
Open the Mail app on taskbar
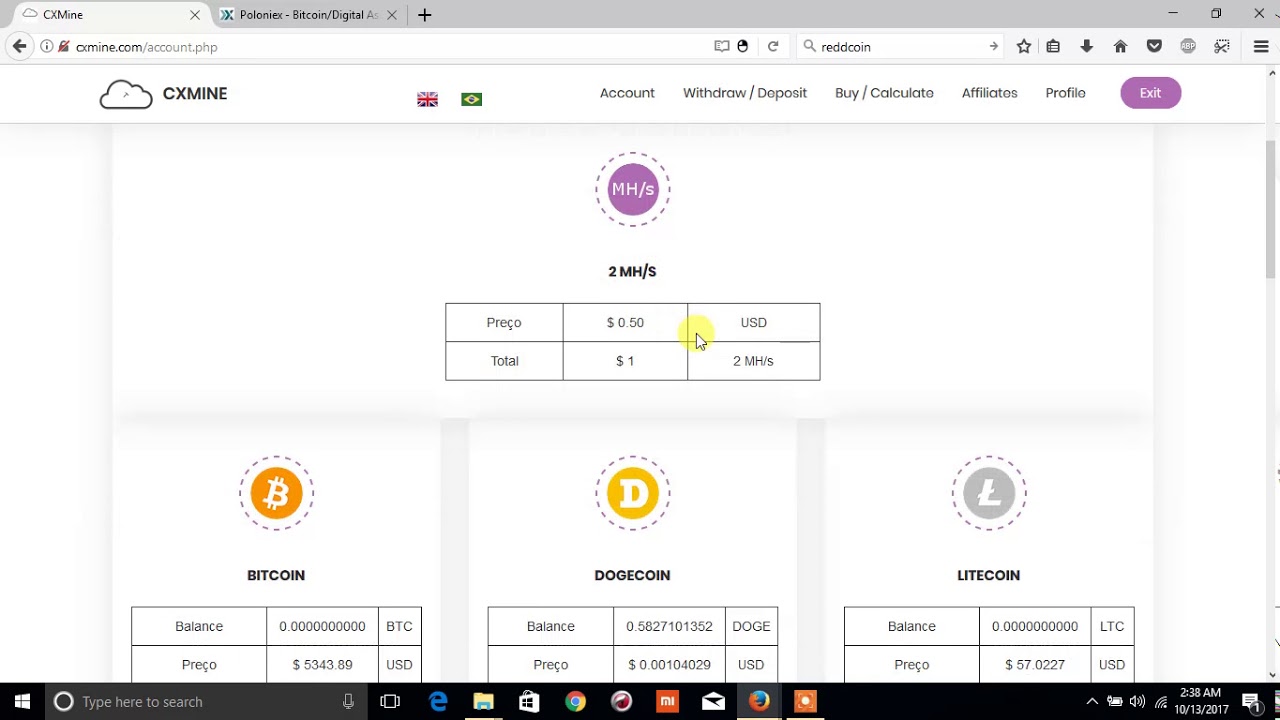[x=713, y=701]
